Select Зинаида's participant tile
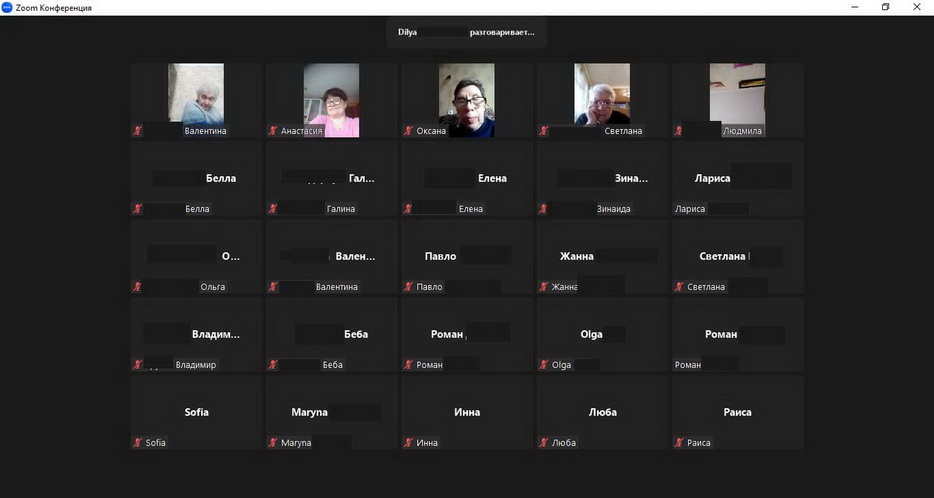Image resolution: width=934 pixels, height=498 pixels. (x=601, y=180)
